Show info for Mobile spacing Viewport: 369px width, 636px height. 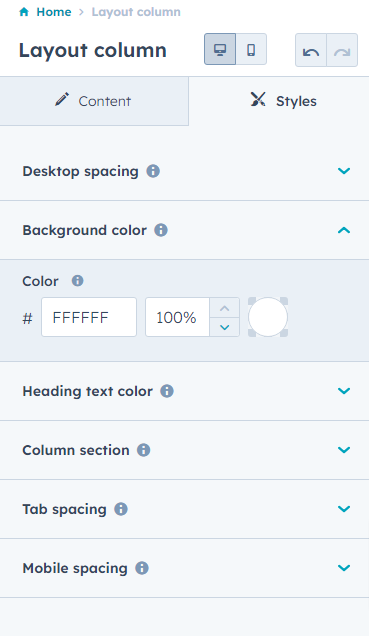tap(142, 568)
